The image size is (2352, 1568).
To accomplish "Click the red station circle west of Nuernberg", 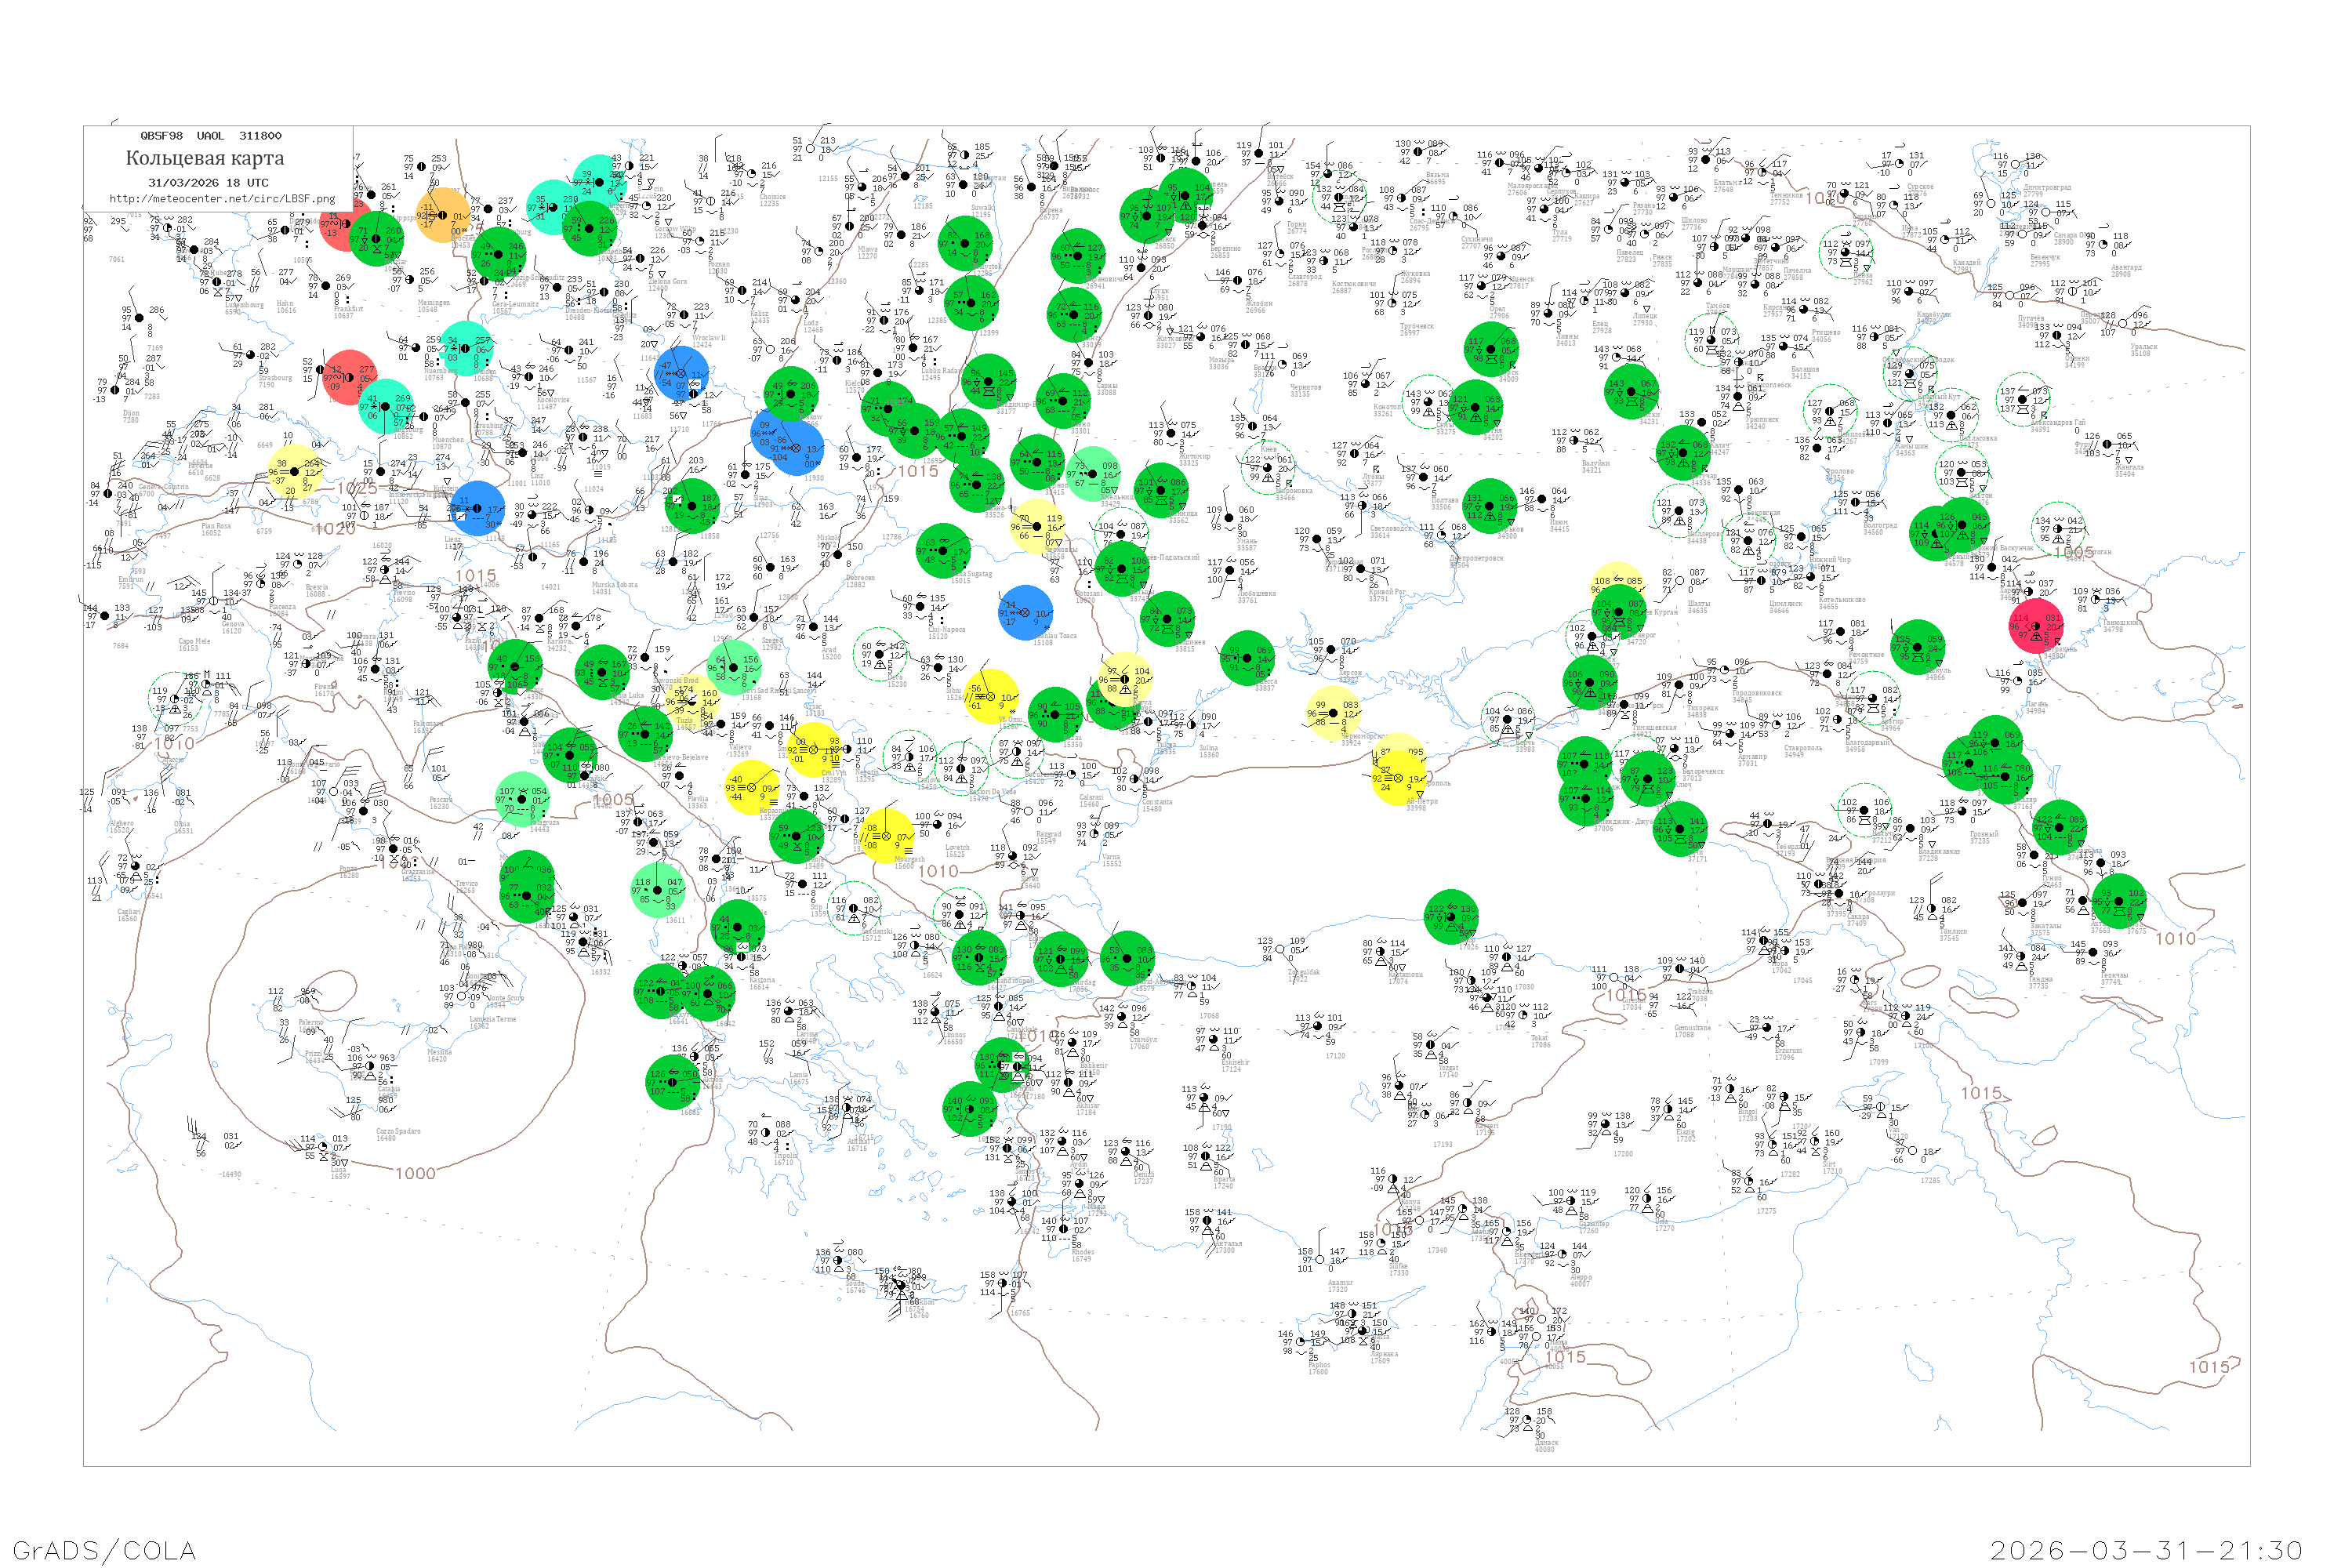I will (x=349, y=377).
